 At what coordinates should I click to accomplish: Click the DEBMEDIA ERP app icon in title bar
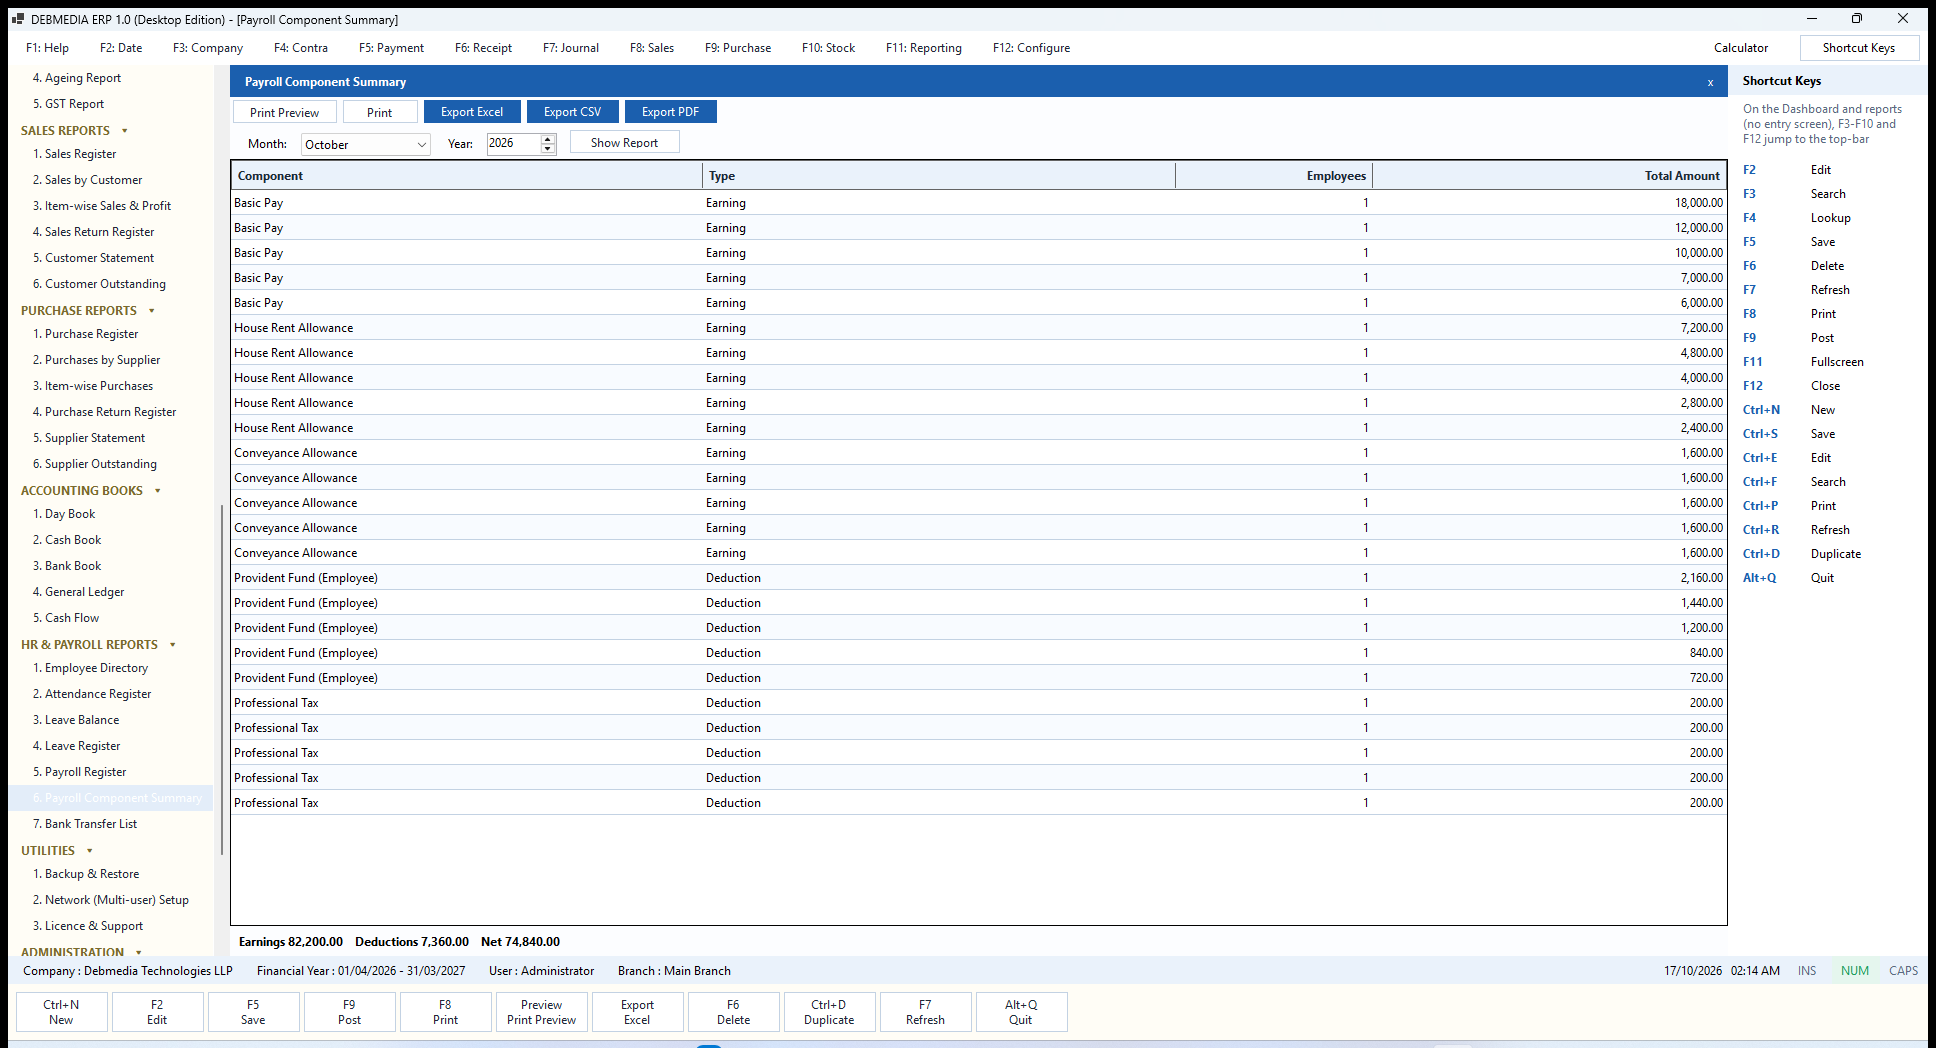tap(17, 19)
